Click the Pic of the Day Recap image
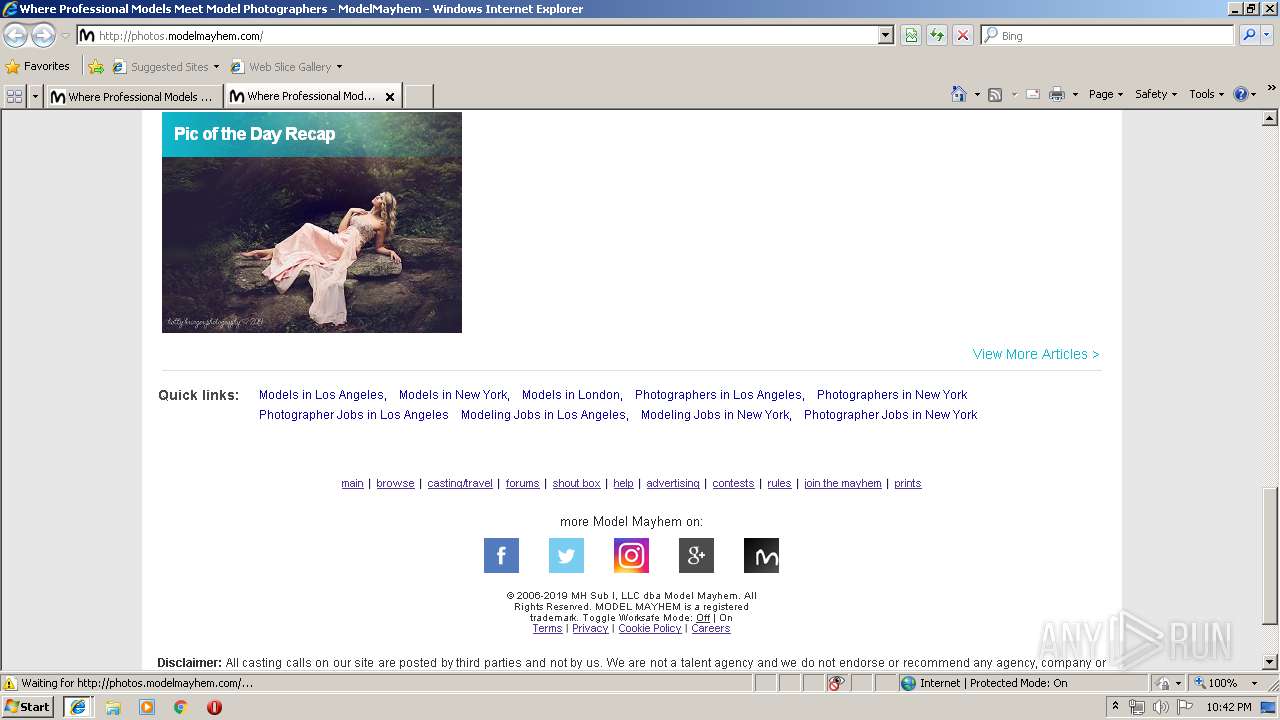Image resolution: width=1280 pixels, height=720 pixels. click(312, 222)
